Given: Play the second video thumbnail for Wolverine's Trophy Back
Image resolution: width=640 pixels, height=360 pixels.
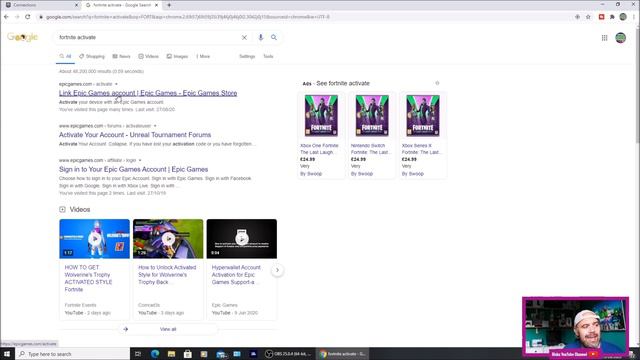Looking at the screenshot, I should click(168, 239).
